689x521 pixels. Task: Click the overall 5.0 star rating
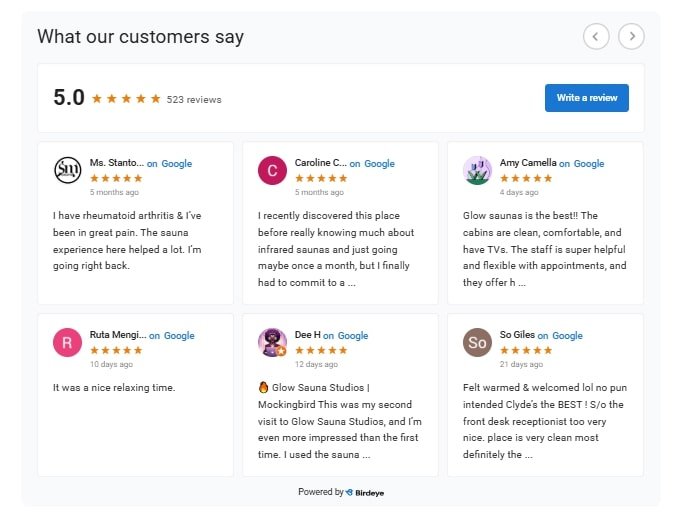[x=126, y=99]
